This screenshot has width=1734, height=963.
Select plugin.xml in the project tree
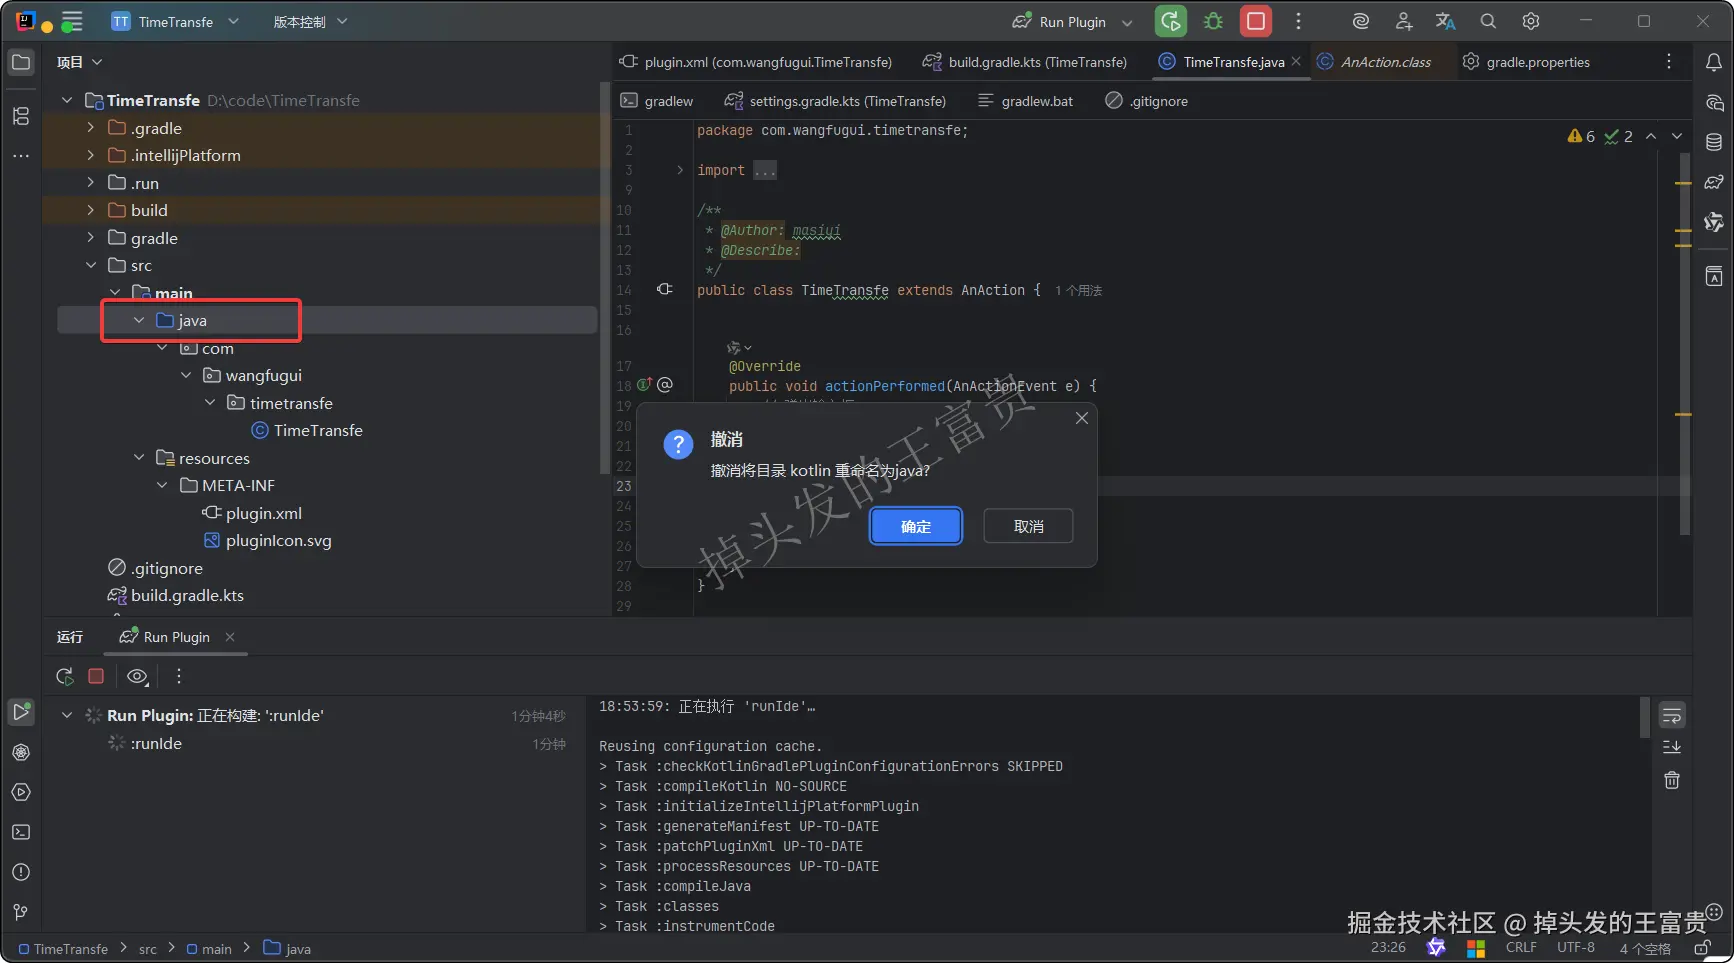263,513
